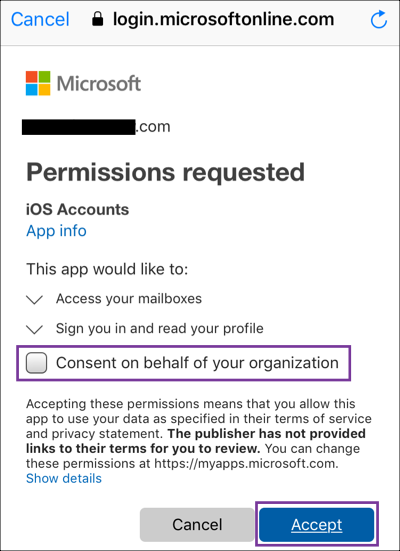The width and height of the screenshot is (400, 551).
Task: Reload the login page with the refresh icon
Action: coord(379,19)
